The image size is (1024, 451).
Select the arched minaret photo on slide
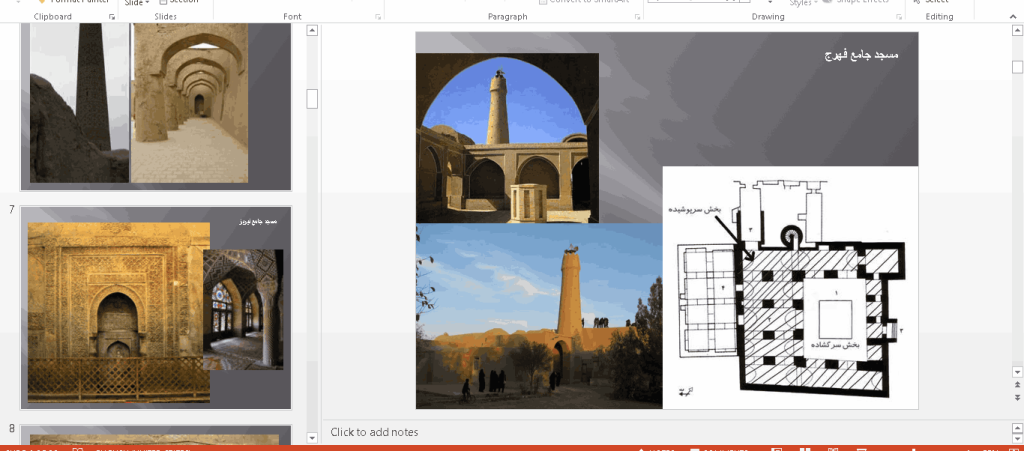pyautogui.click(x=507, y=138)
